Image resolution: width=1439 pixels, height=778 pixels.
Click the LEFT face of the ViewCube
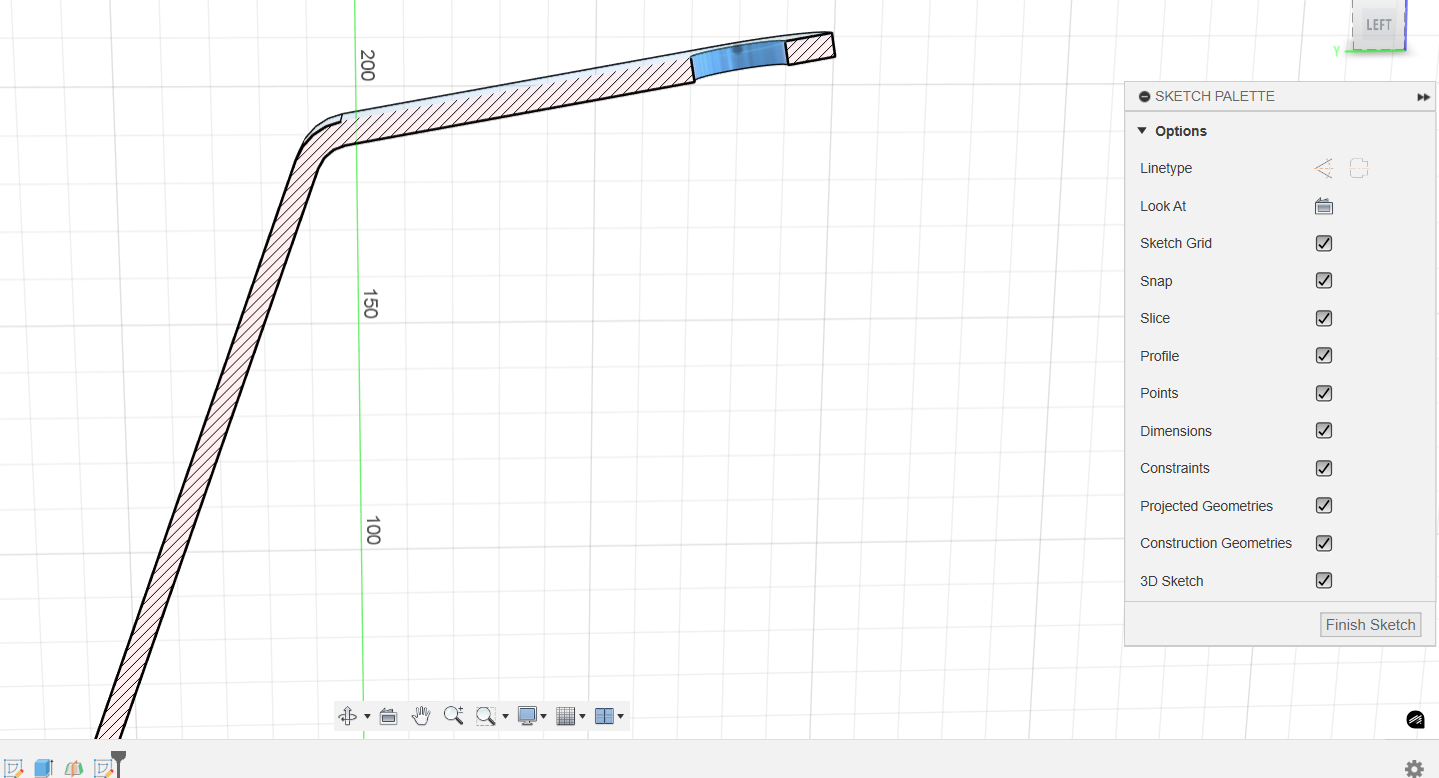point(1378,25)
